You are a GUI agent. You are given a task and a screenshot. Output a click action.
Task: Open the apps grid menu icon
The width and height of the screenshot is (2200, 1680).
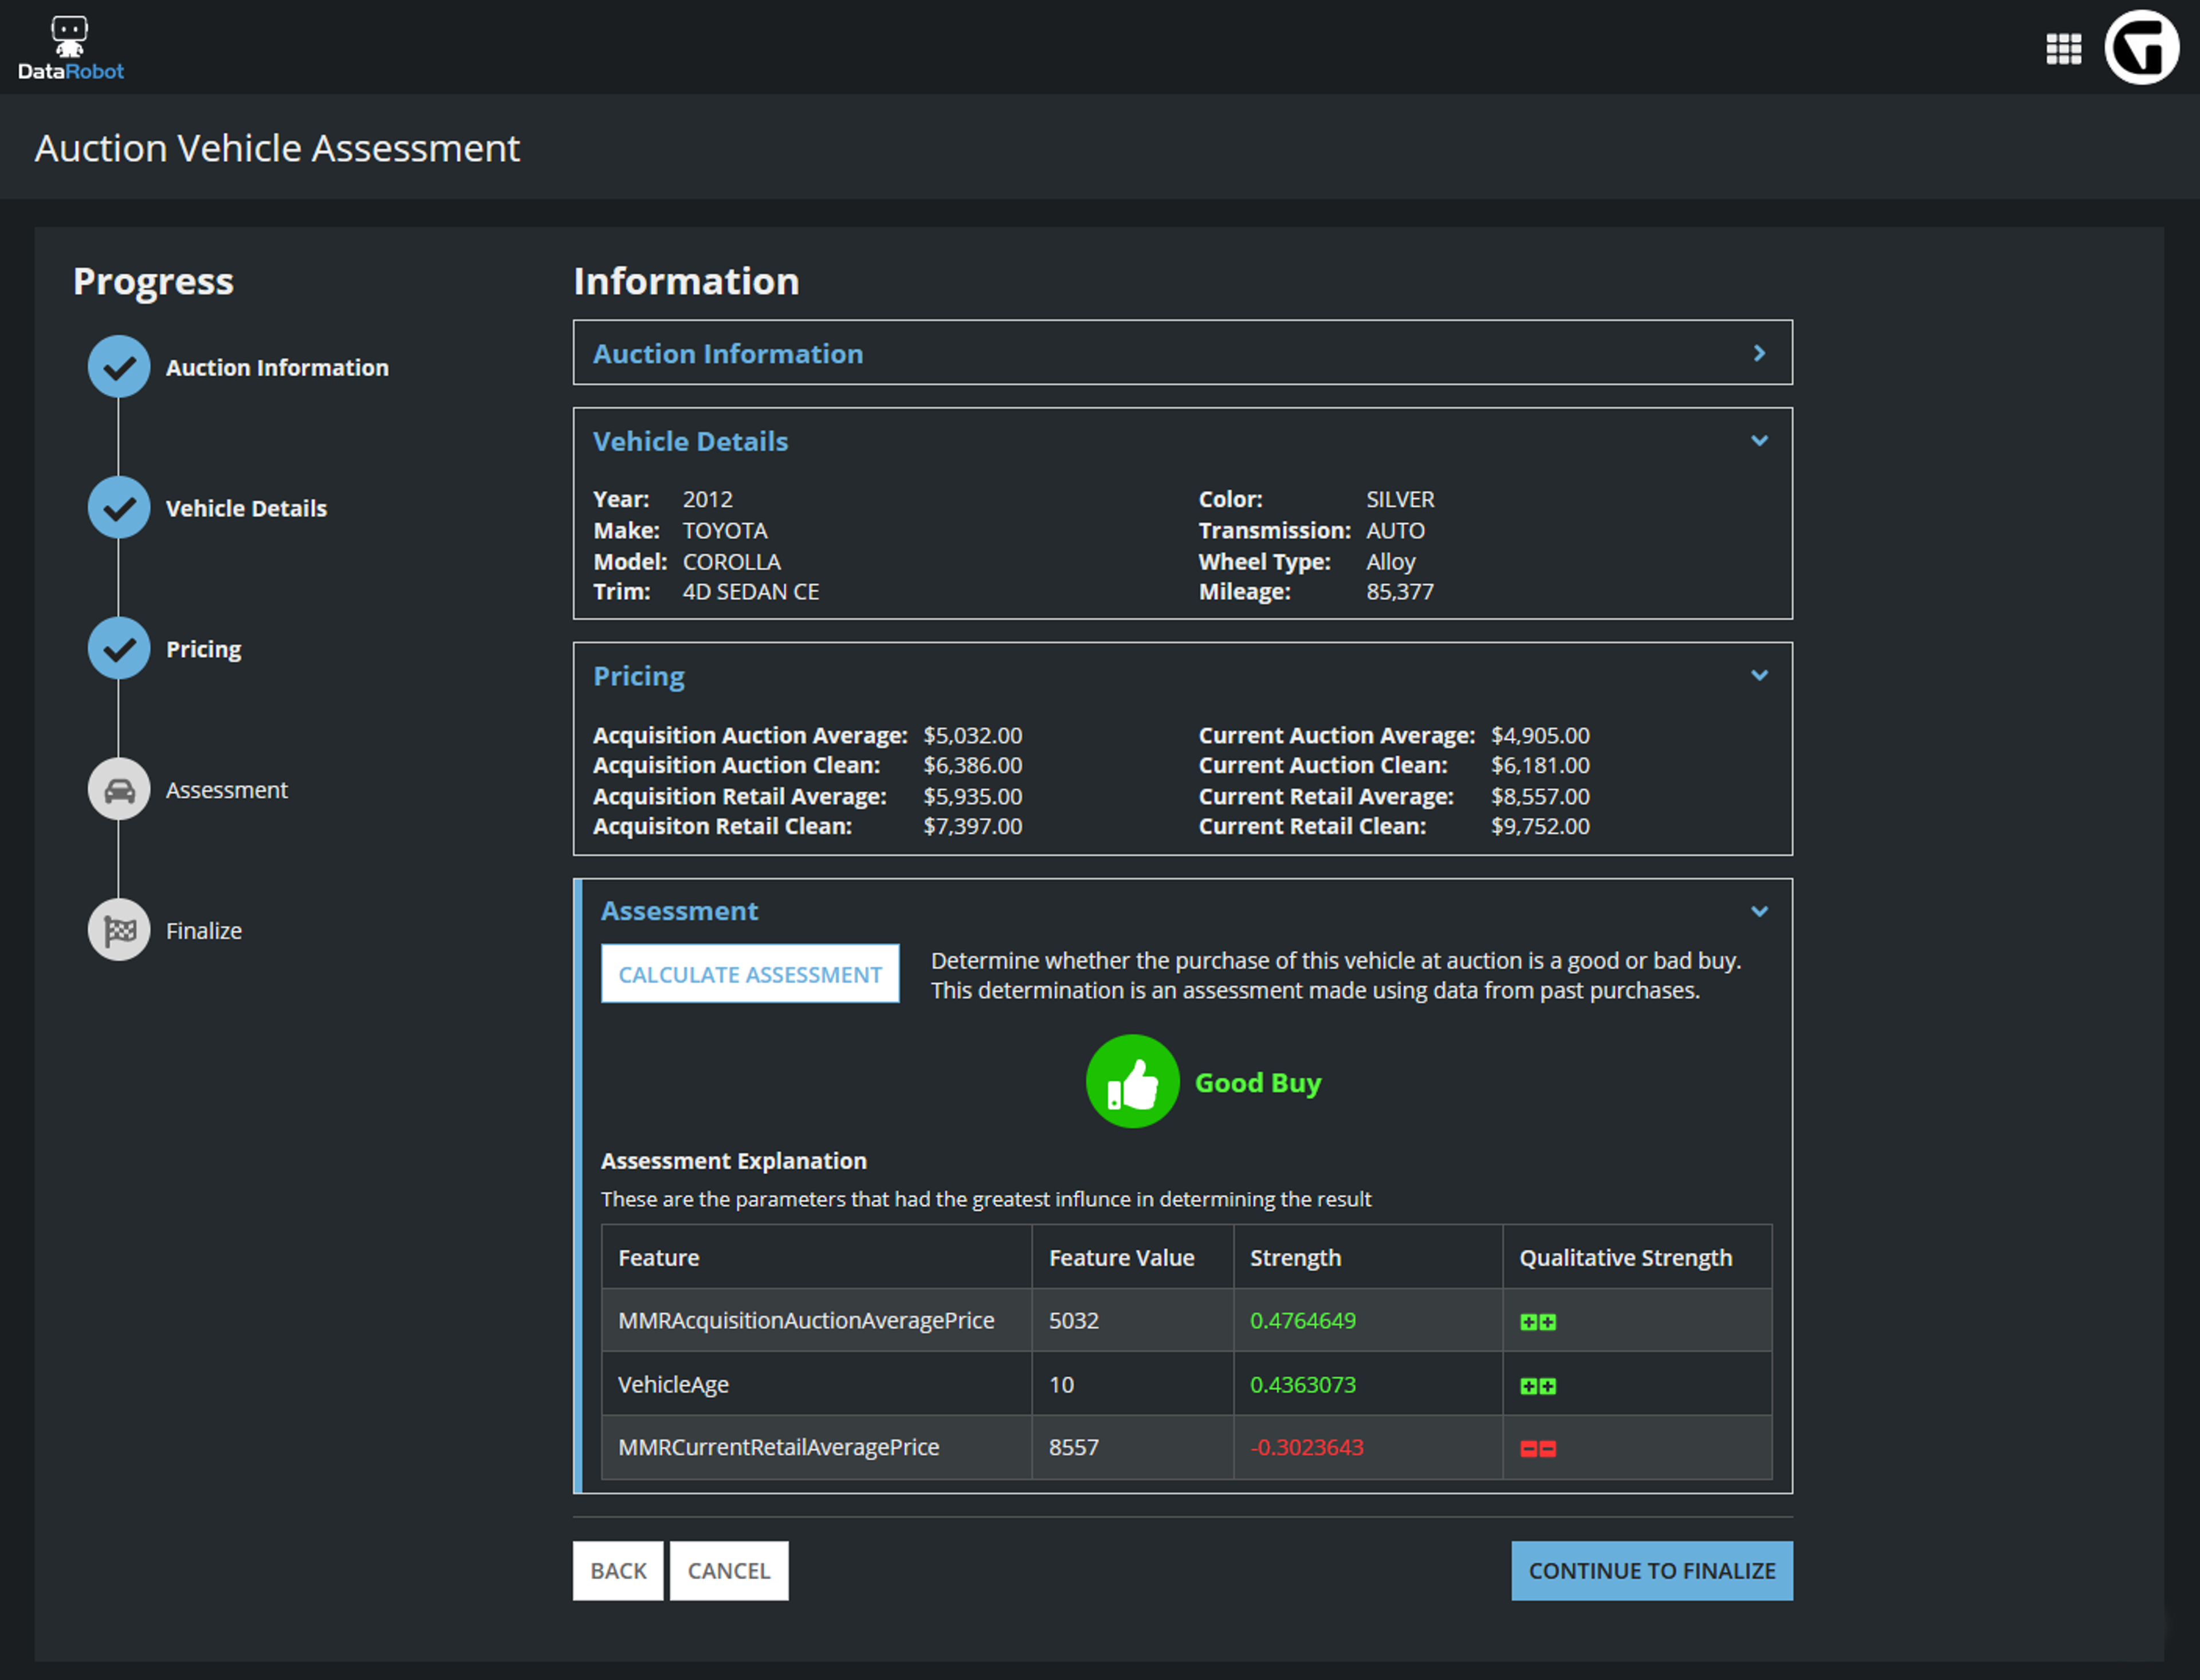tap(2063, 48)
